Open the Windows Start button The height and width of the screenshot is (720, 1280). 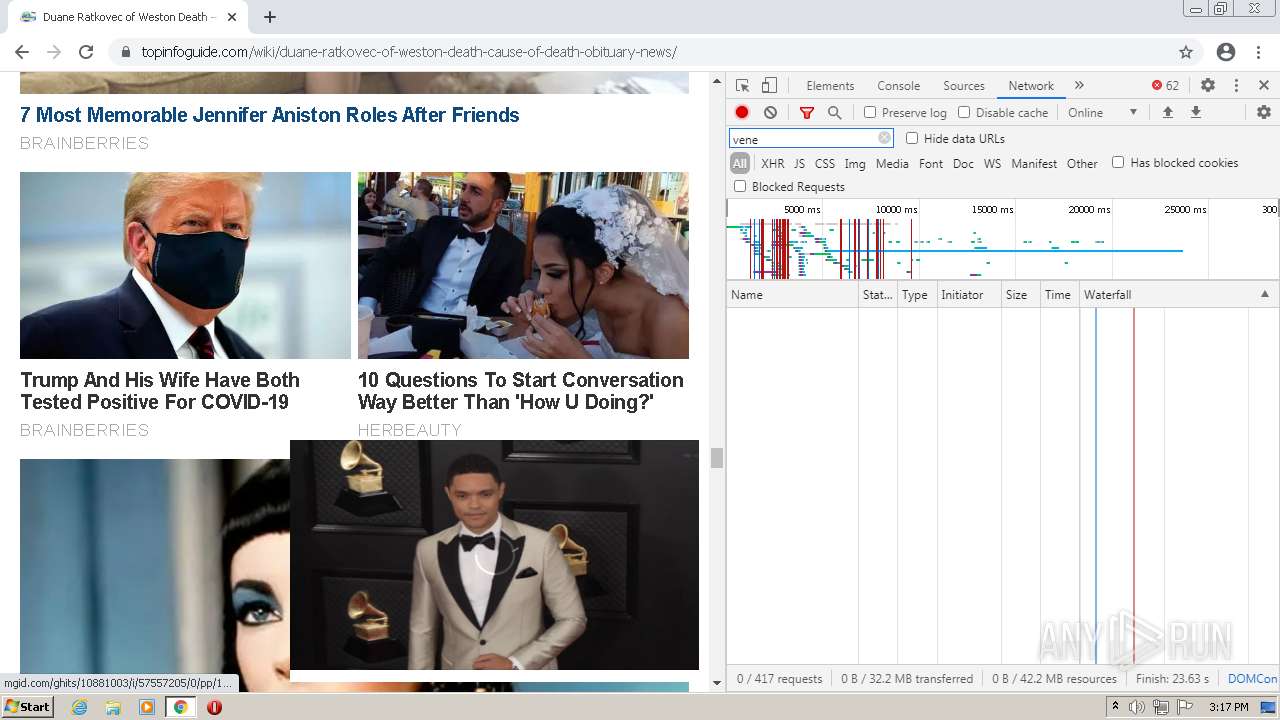(27, 707)
